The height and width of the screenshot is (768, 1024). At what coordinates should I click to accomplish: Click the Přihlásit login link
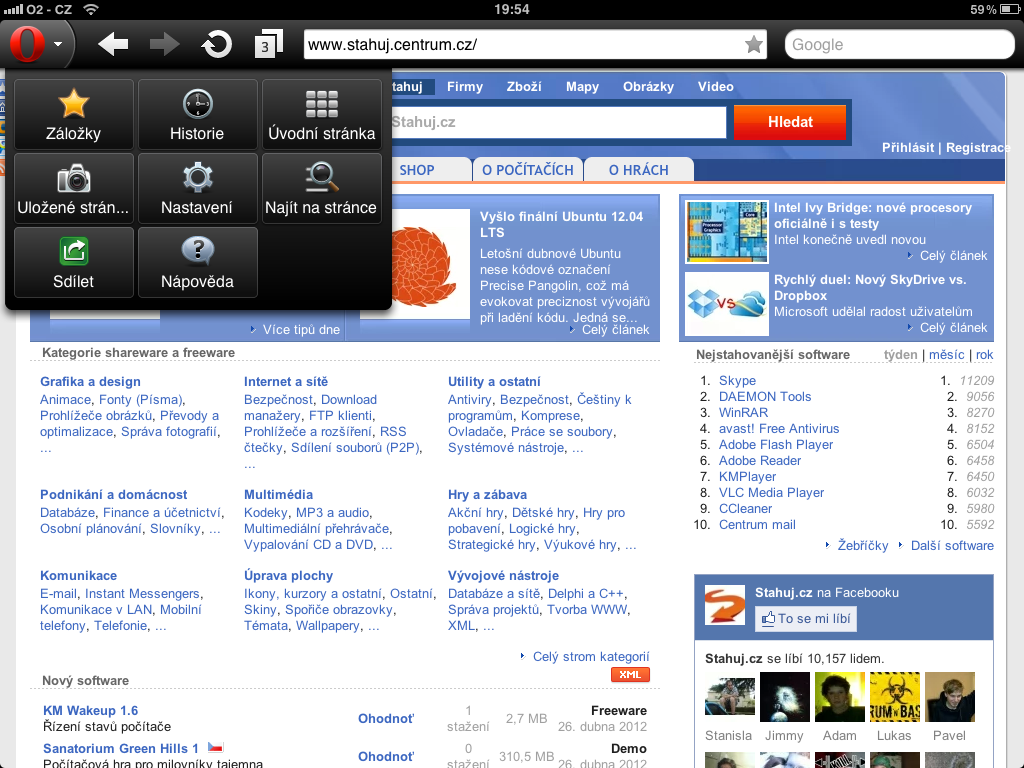coord(908,148)
